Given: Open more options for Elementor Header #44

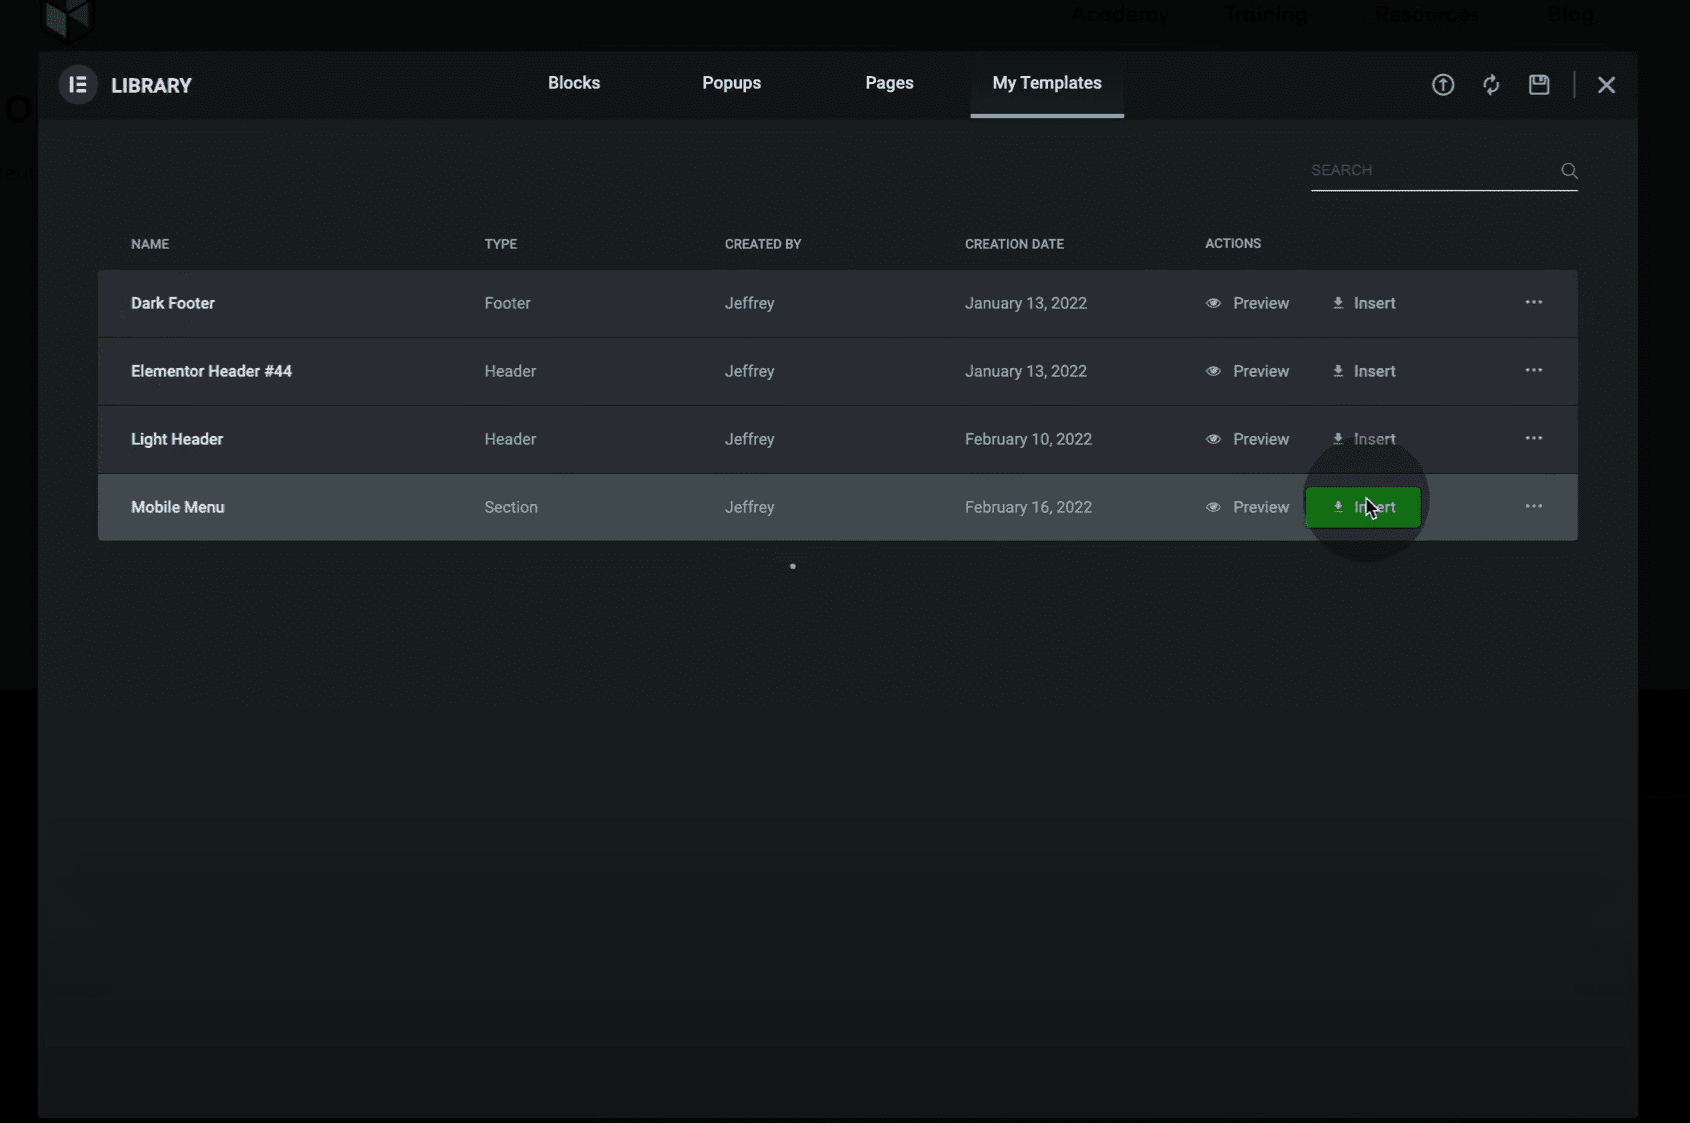Looking at the screenshot, I should pos(1533,370).
